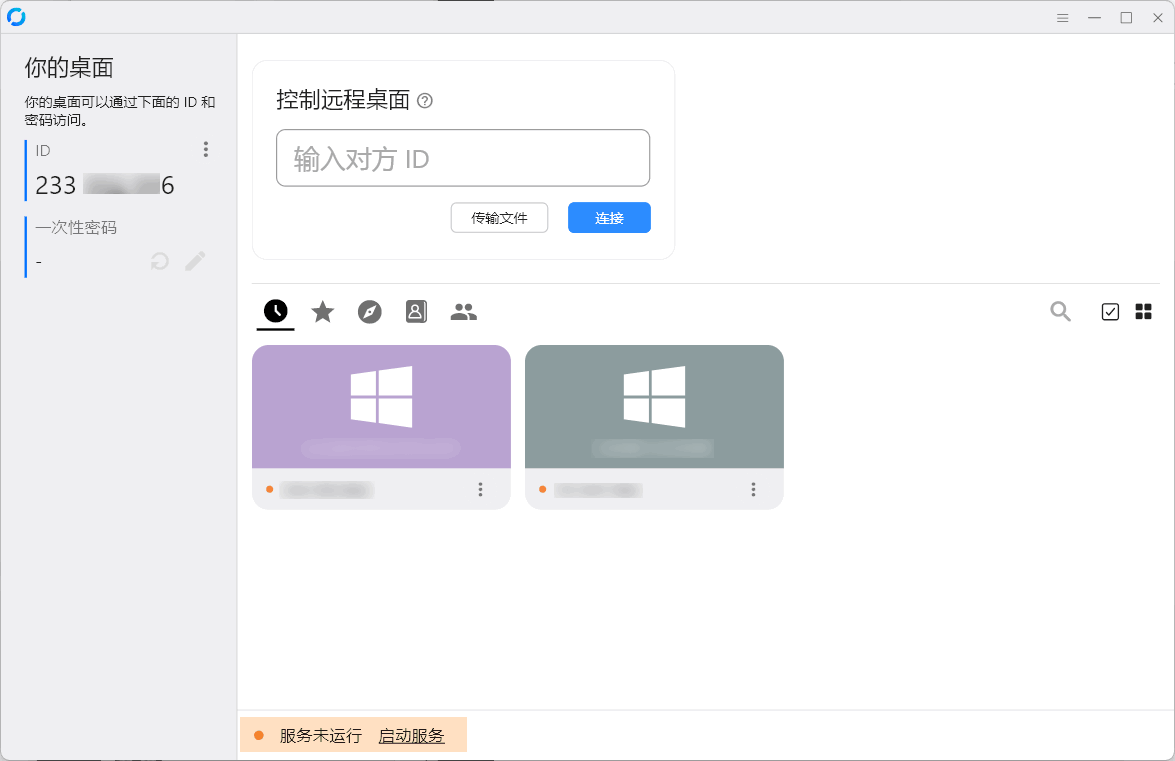Viewport: 1175px width, 761px height.
Task: Toggle multi-select checkbox for peer cards
Action: point(1110,312)
